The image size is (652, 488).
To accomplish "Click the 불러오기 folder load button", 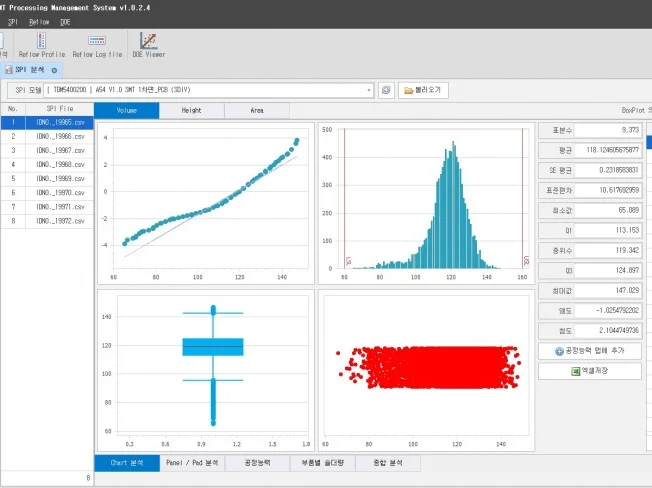I will coord(424,90).
